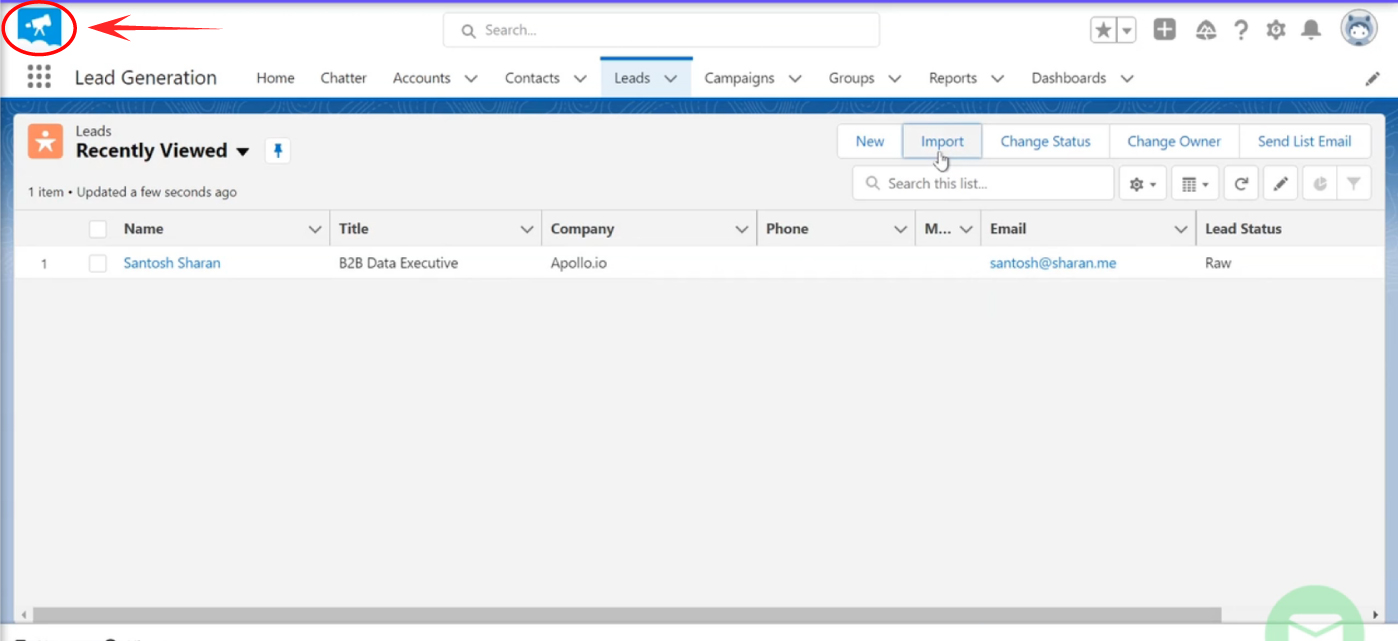Open the Setup gear icon
The height and width of the screenshot is (641, 1398).
pos(1276,30)
